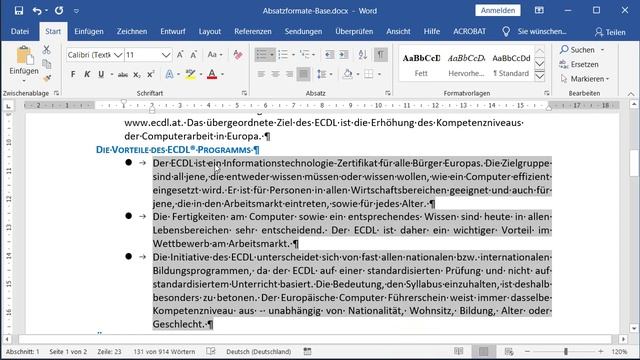The width and height of the screenshot is (640, 360).
Task: Apply yellow text highlight color
Action: coord(190,74)
